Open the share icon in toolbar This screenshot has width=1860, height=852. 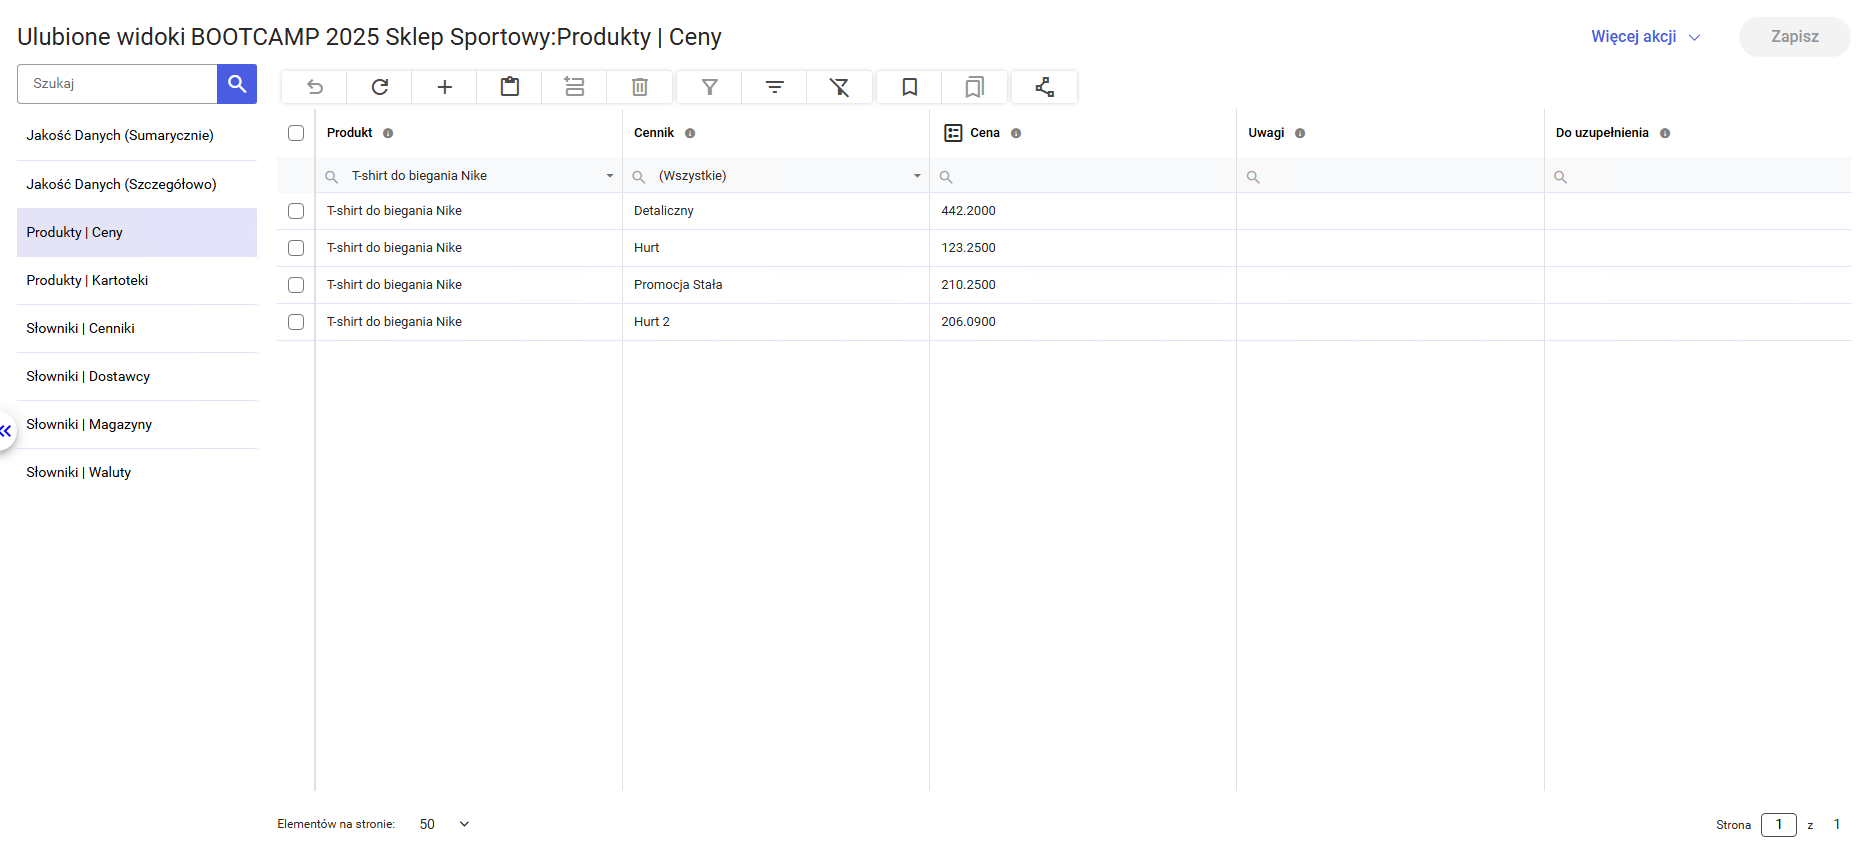(x=1045, y=87)
